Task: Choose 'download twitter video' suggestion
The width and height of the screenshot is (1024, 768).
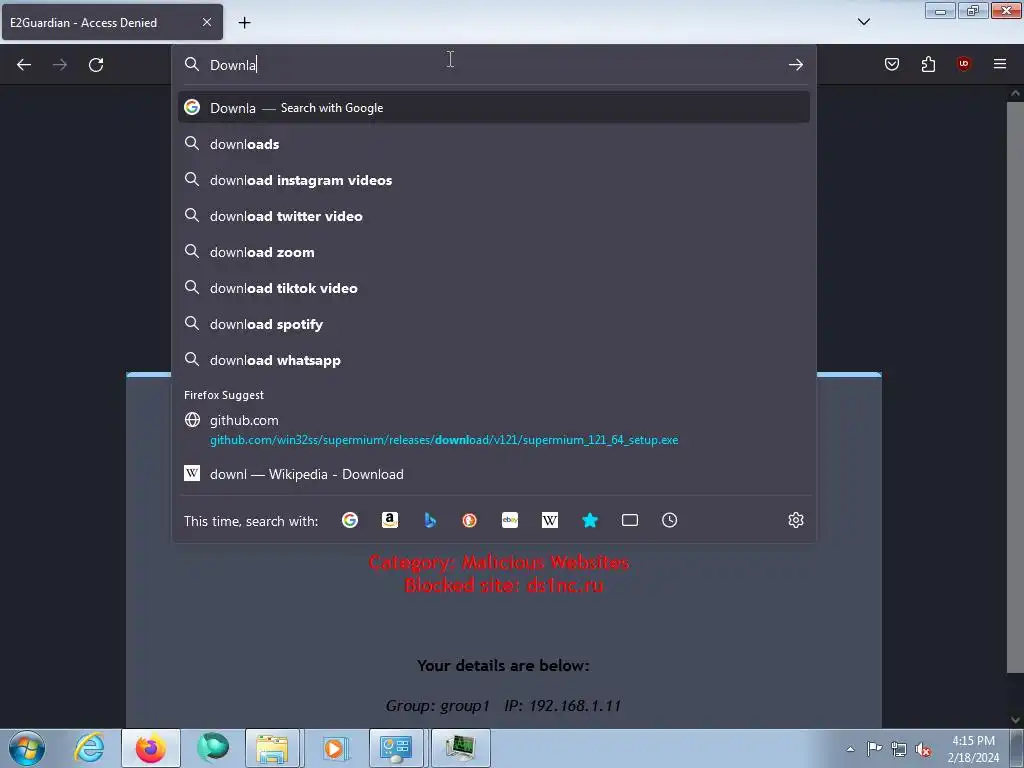Action: [x=494, y=216]
